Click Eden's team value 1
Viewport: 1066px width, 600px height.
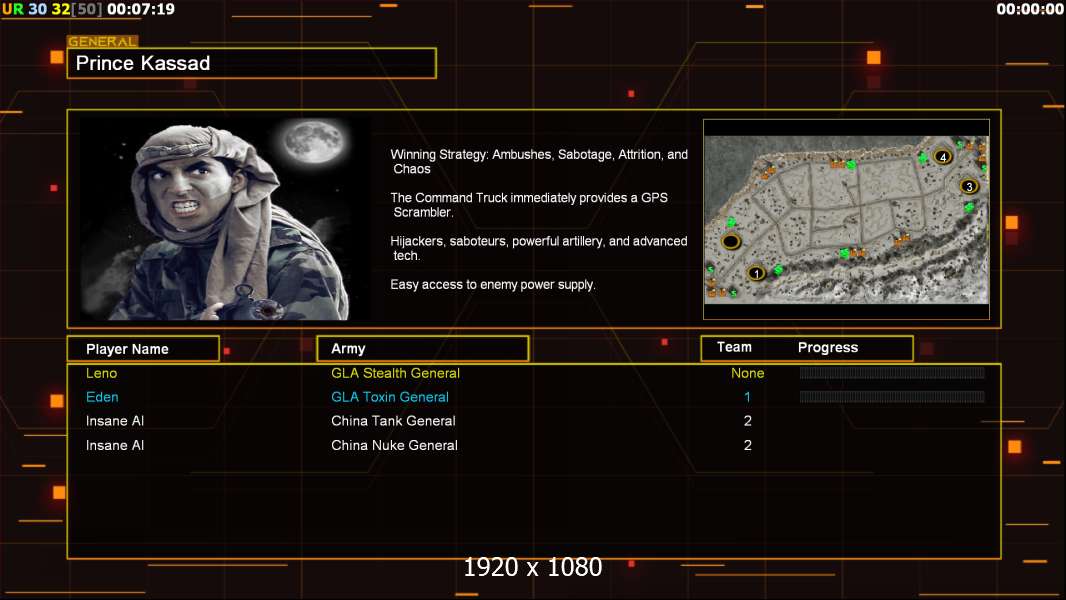[747, 397]
